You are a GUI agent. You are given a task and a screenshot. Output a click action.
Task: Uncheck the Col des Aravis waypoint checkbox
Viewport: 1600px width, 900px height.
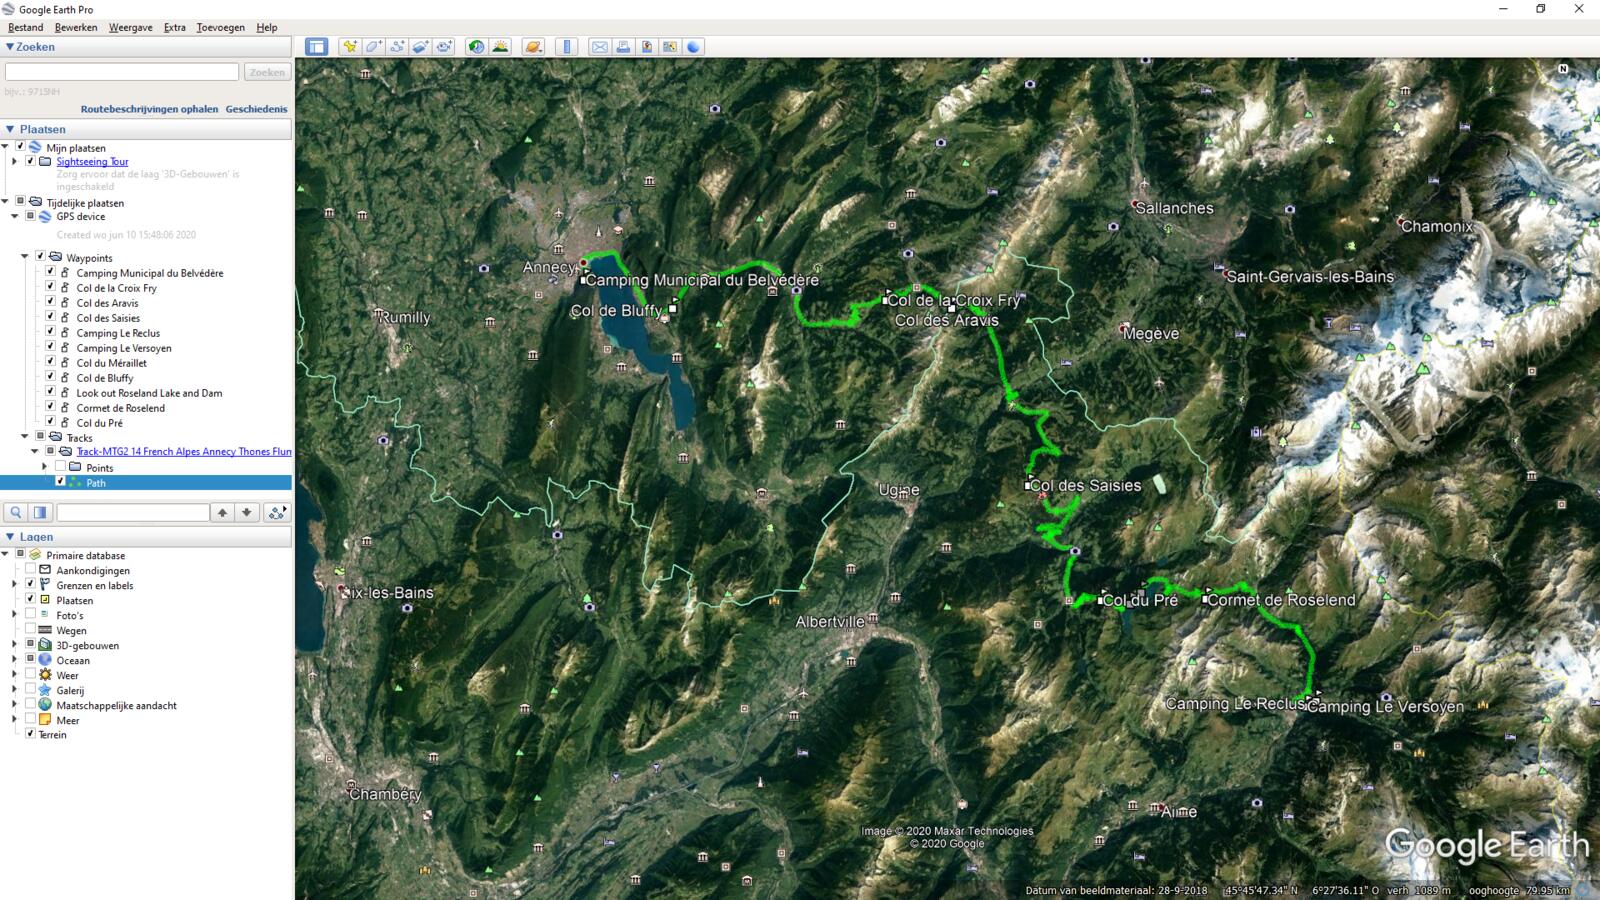[50, 302]
